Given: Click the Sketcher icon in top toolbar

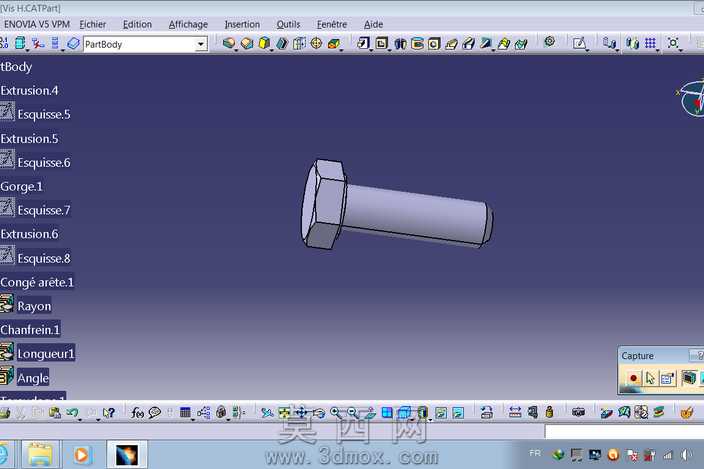Looking at the screenshot, I should tap(579, 43).
